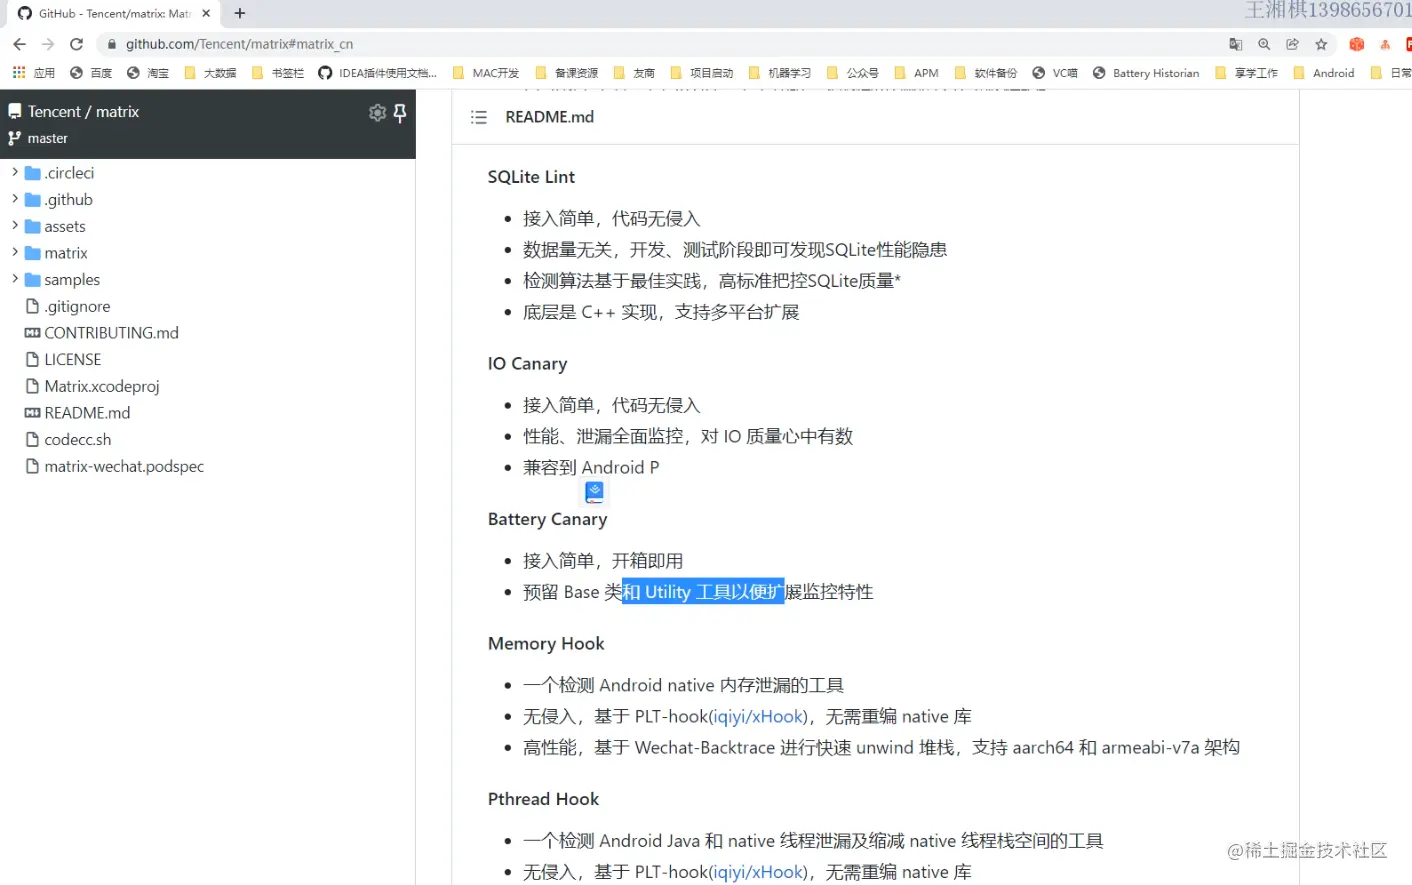This screenshot has height=885, width=1412.
Task: Click the repository book icon beside Tencent / matrix
Action: click(15, 112)
